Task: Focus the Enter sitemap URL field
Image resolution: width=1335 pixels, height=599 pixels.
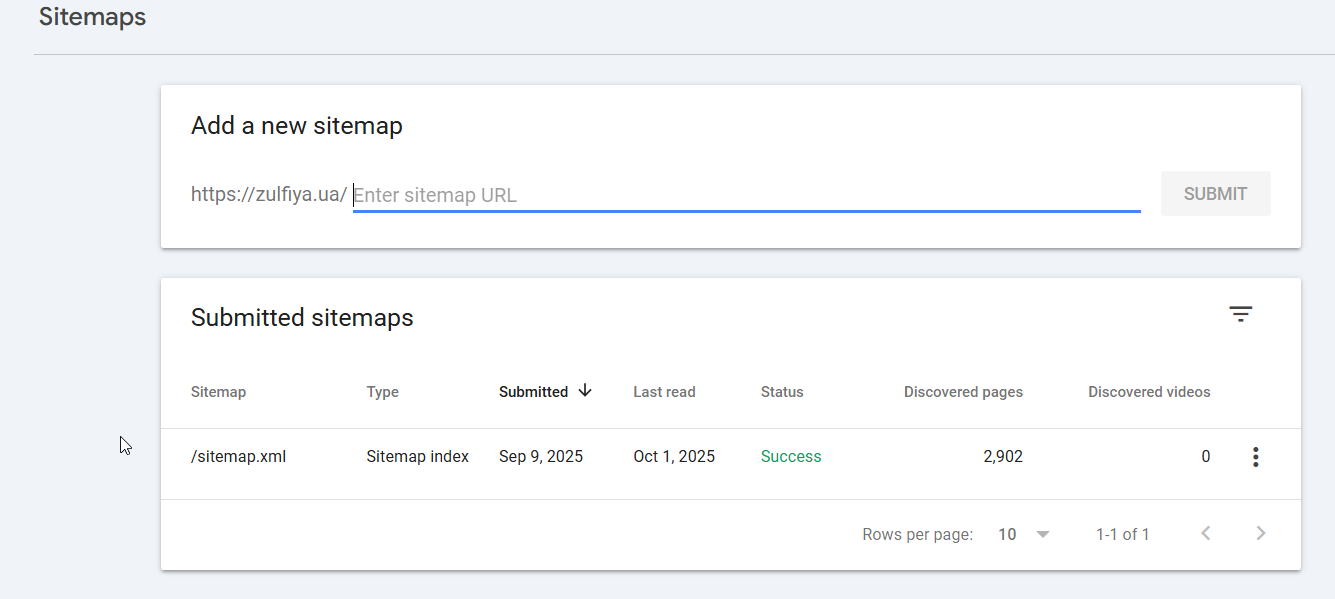Action: point(746,195)
